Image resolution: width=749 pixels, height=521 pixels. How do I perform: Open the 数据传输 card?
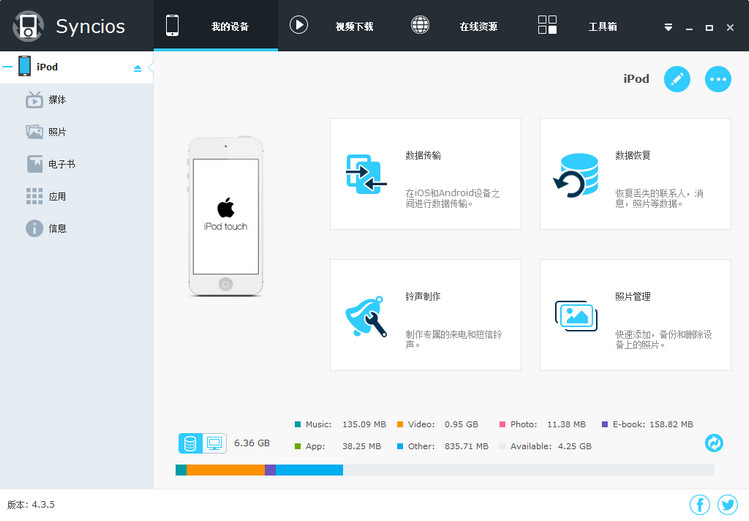[x=426, y=174]
